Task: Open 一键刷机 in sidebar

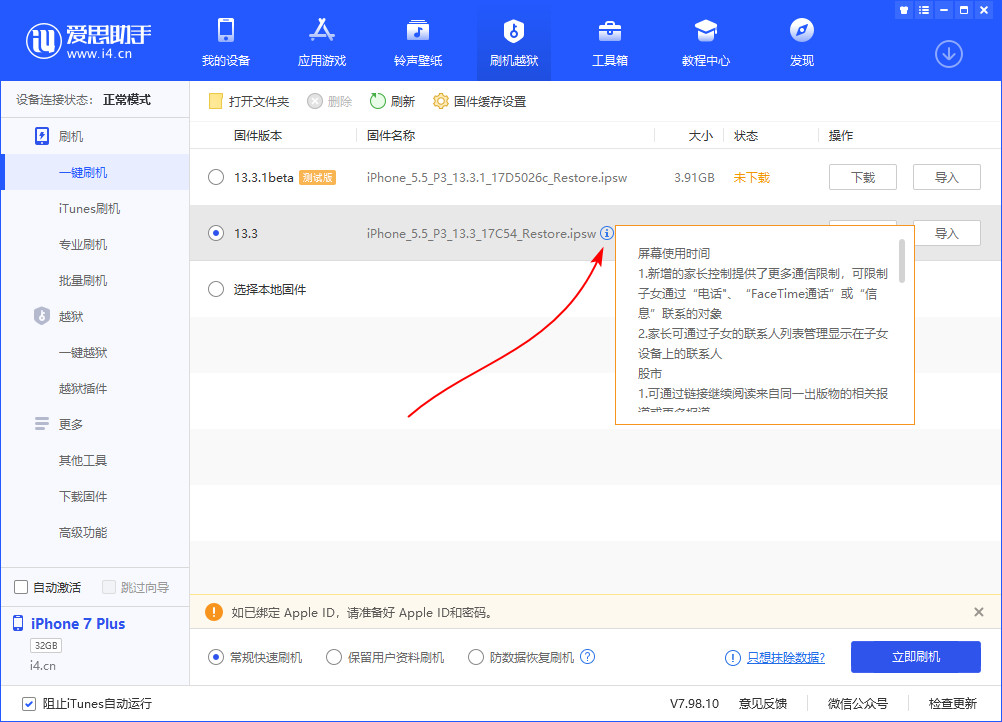Action: point(96,172)
